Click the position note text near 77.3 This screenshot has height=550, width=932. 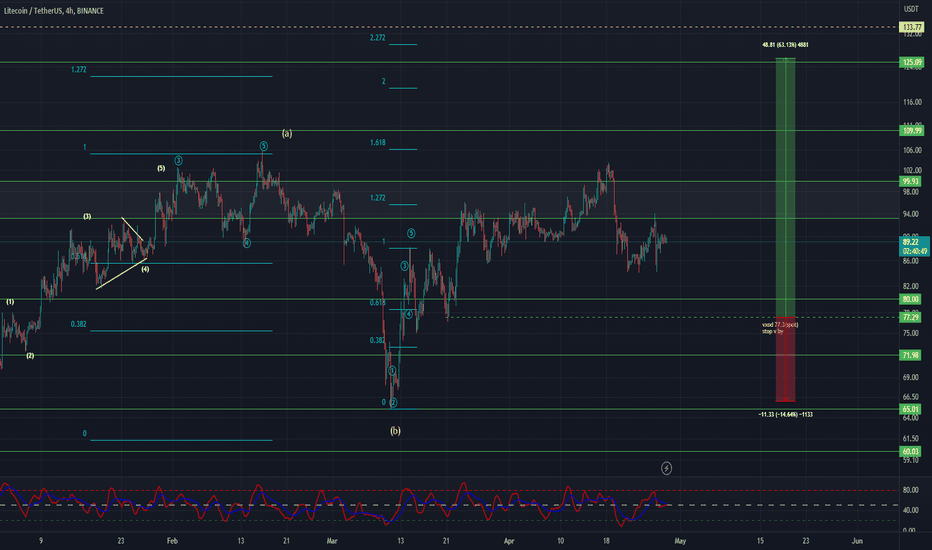point(780,328)
